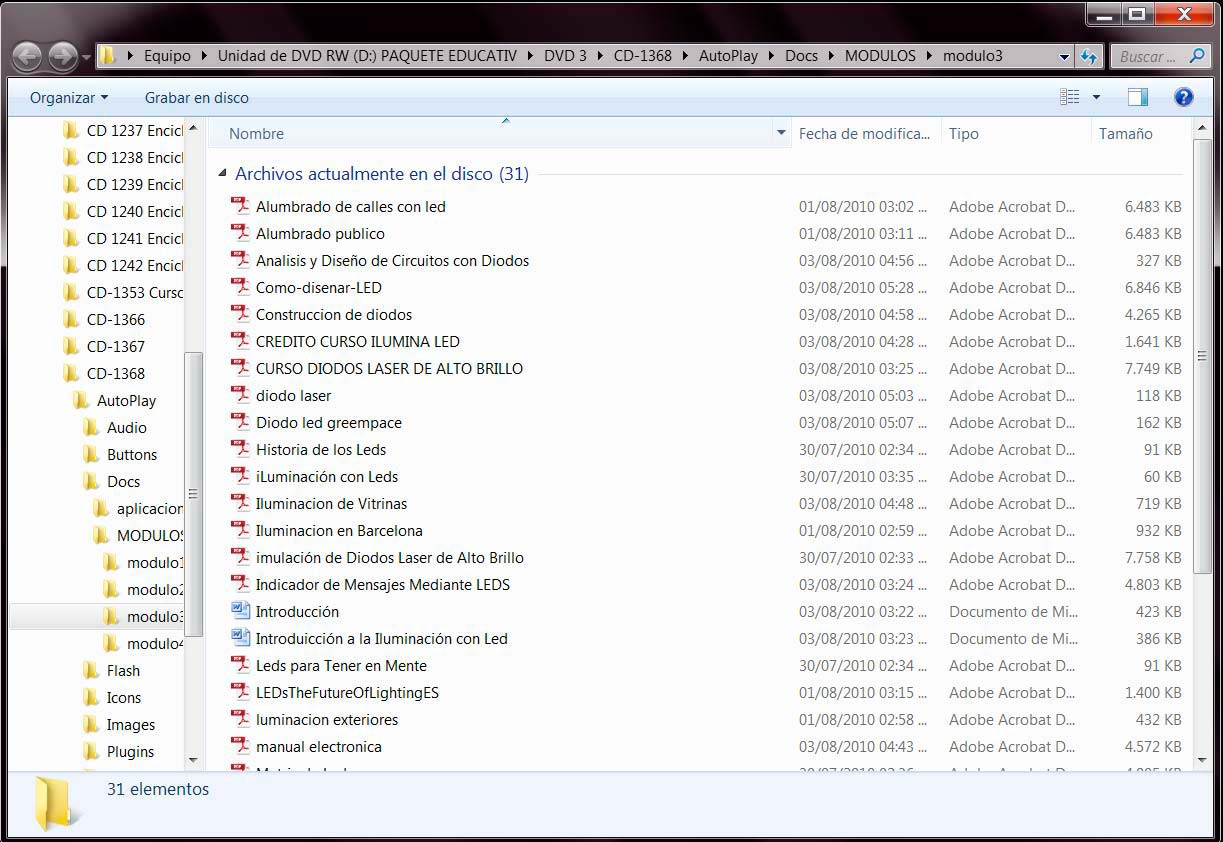The image size is (1223, 842).
Task: Open the view options dropdown arrow
Action: (x=1096, y=97)
